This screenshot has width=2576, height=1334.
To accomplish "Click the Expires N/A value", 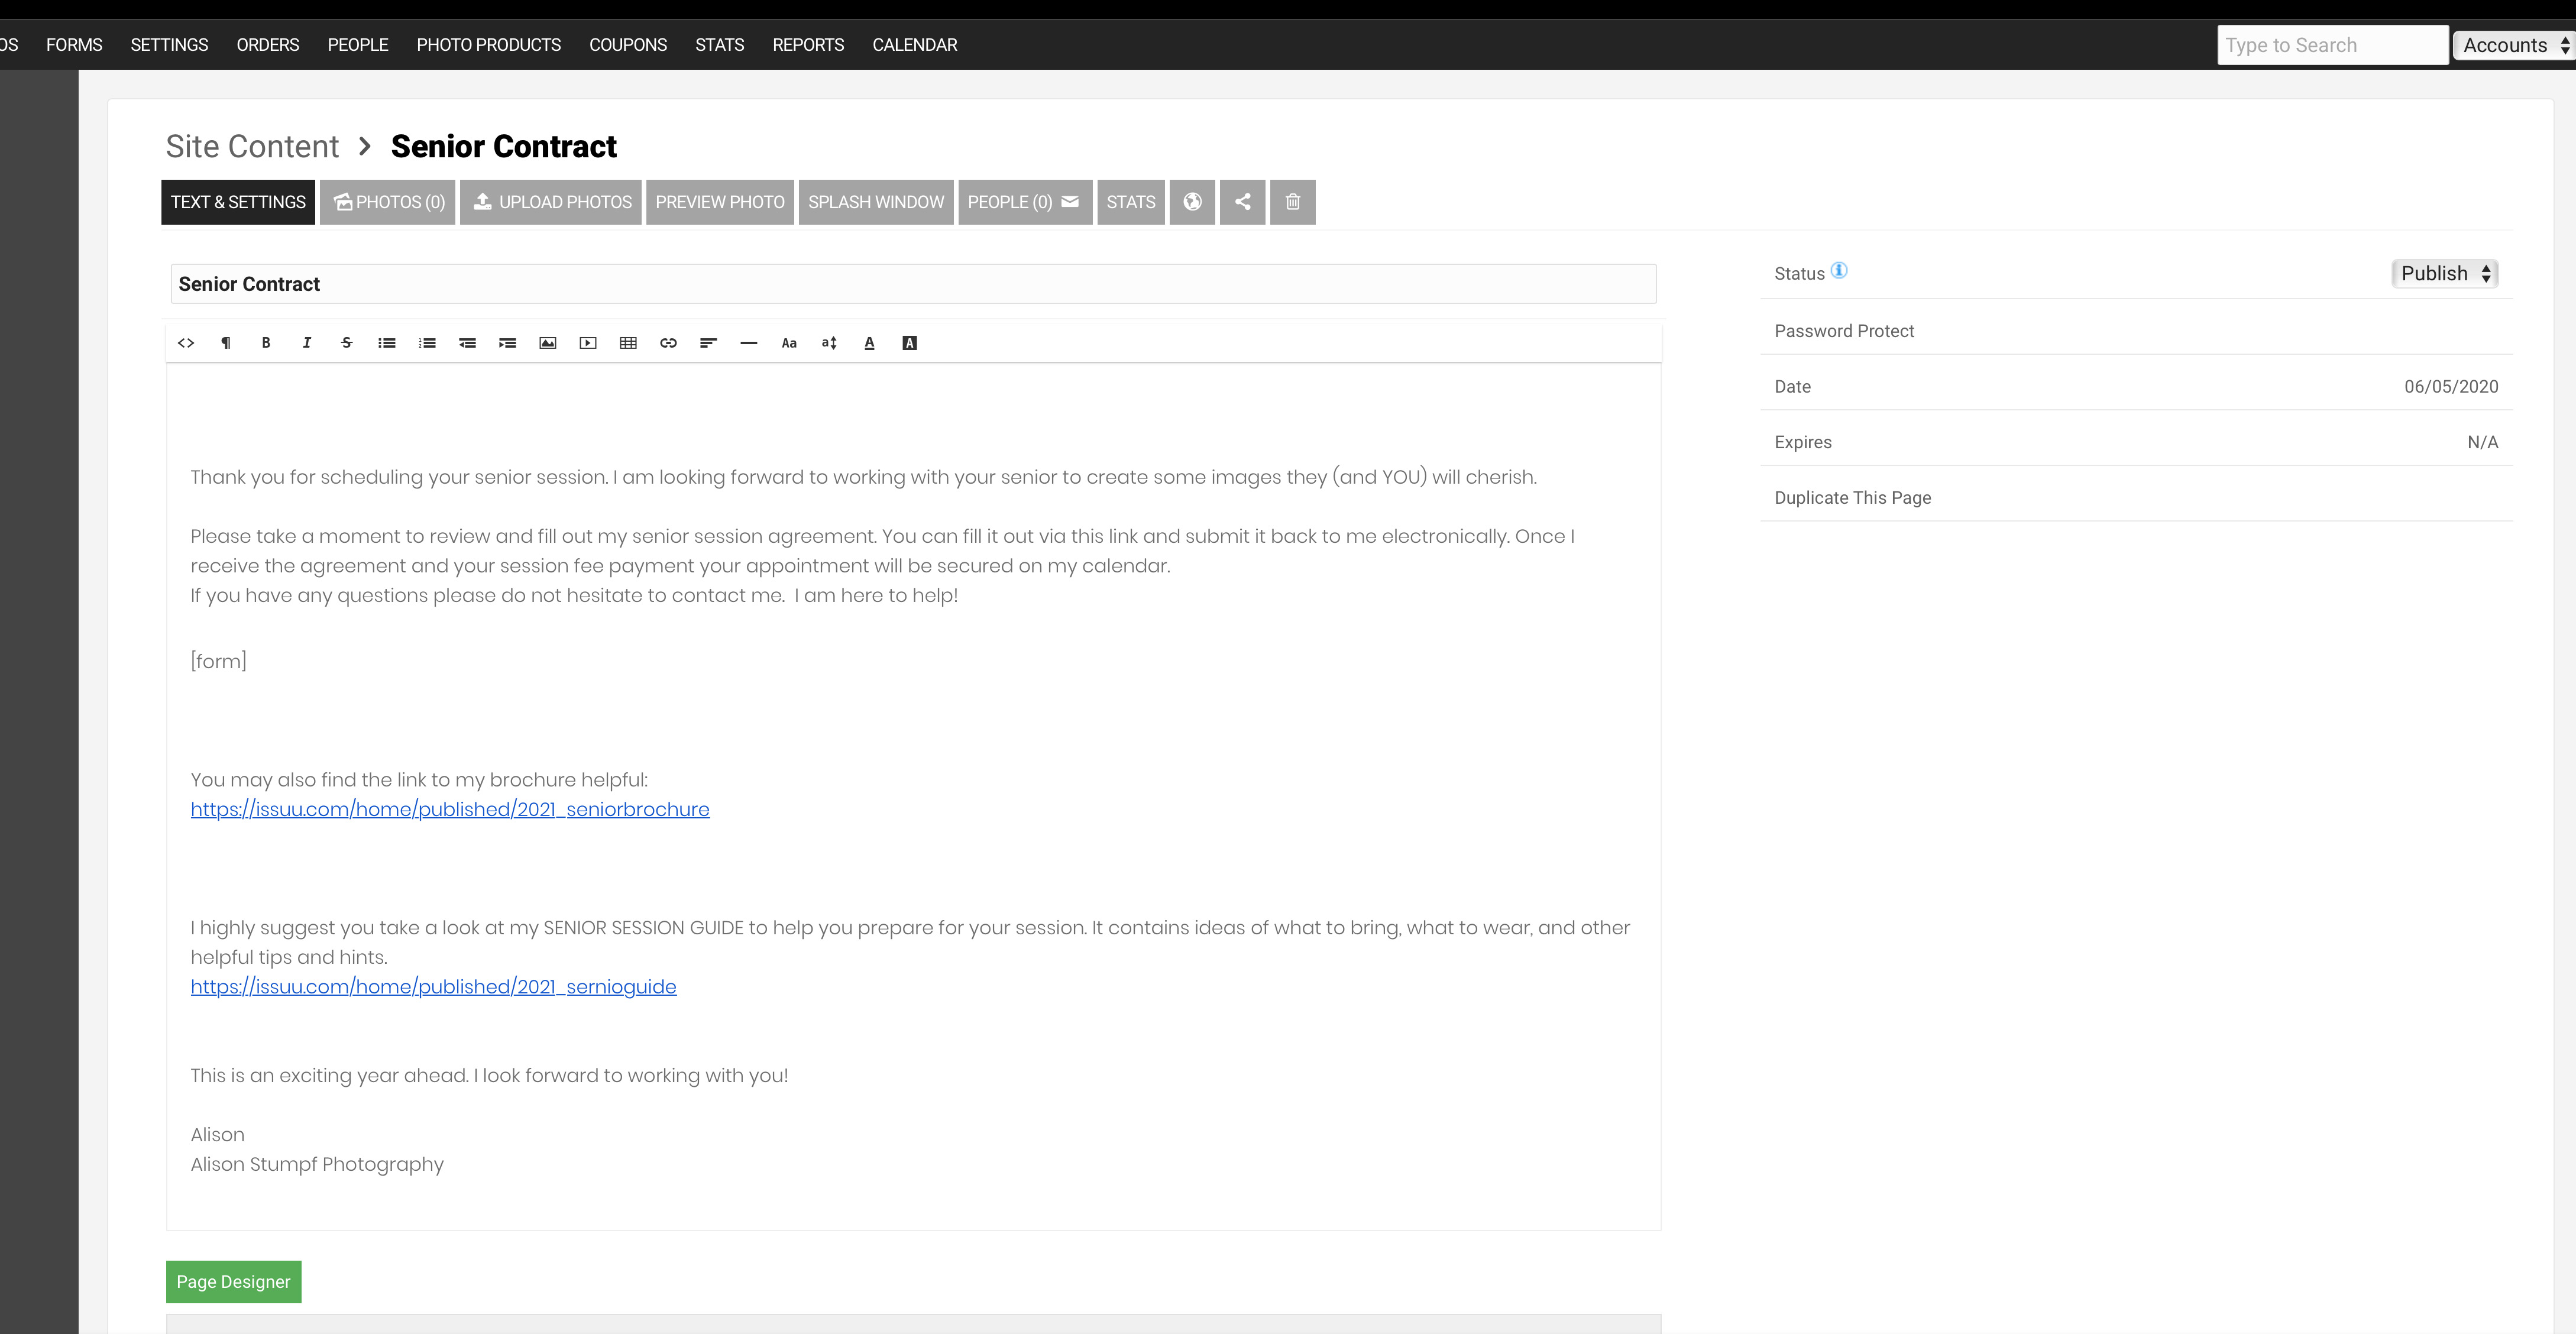I will point(2482,442).
